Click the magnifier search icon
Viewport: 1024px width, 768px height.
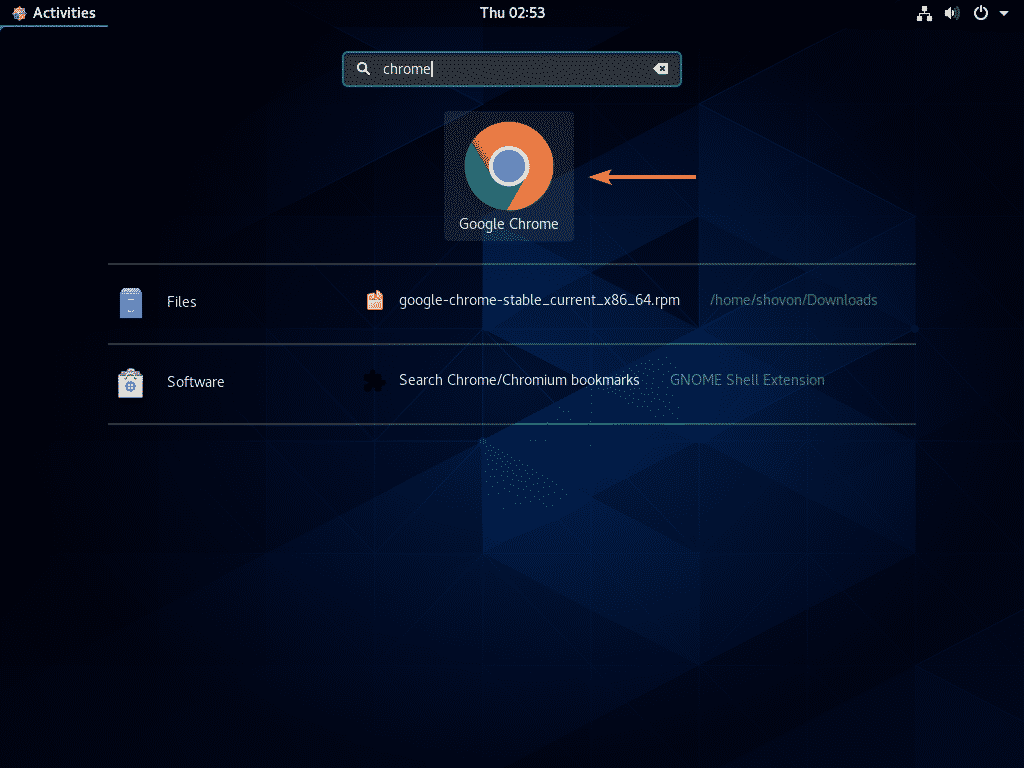click(x=363, y=69)
